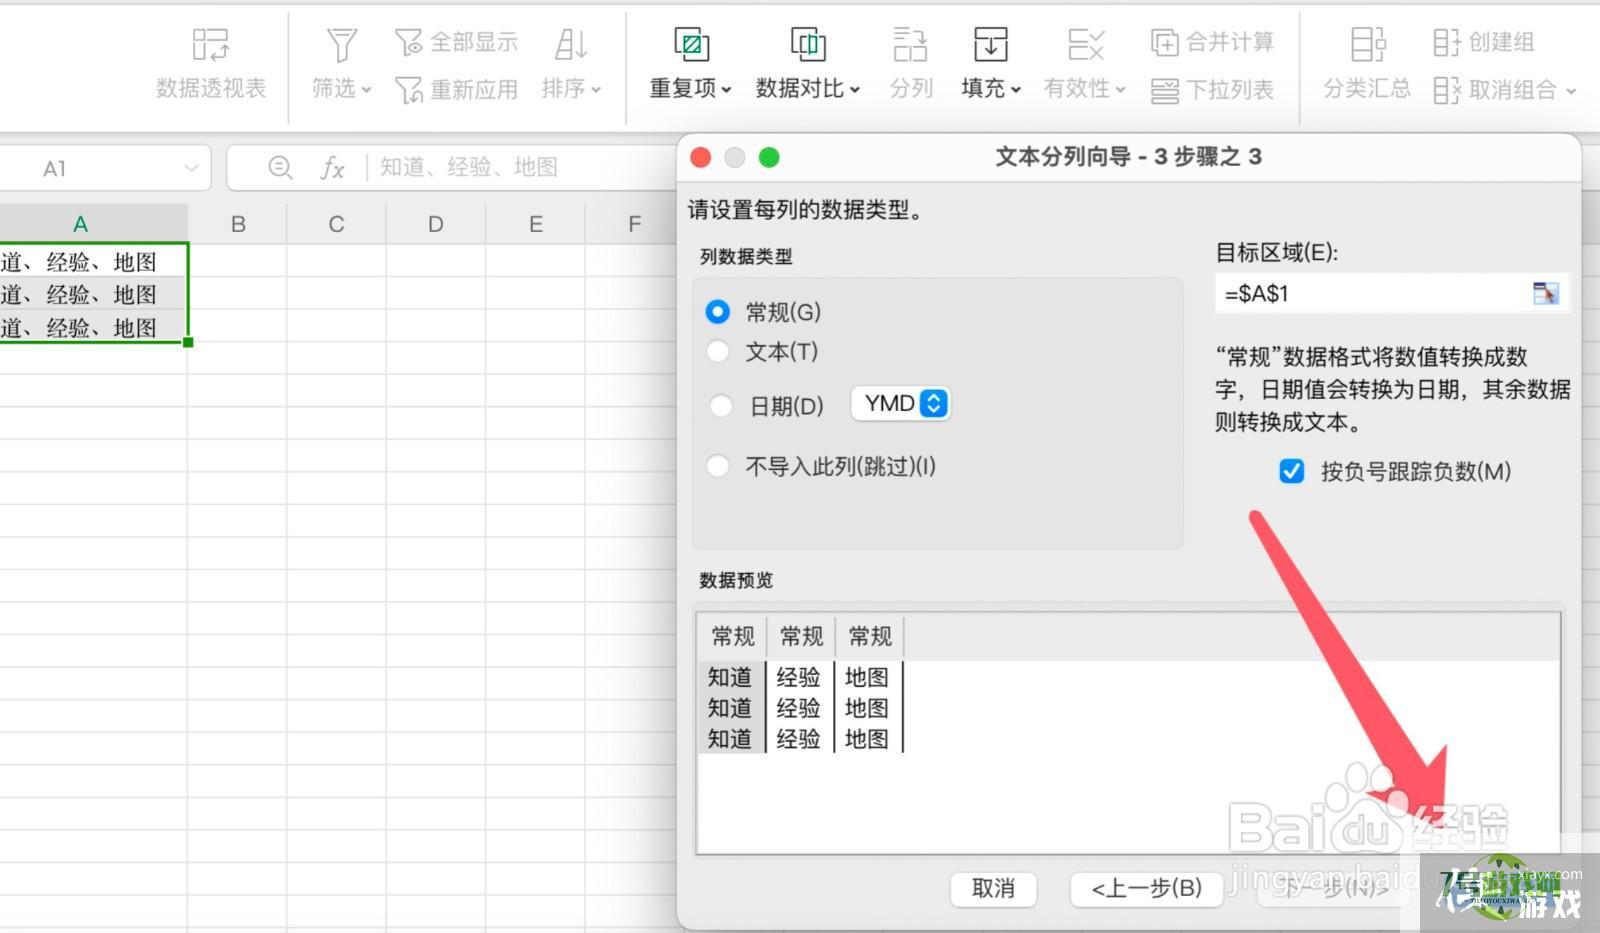Select the General (常规) radio button

pyautogui.click(x=717, y=312)
